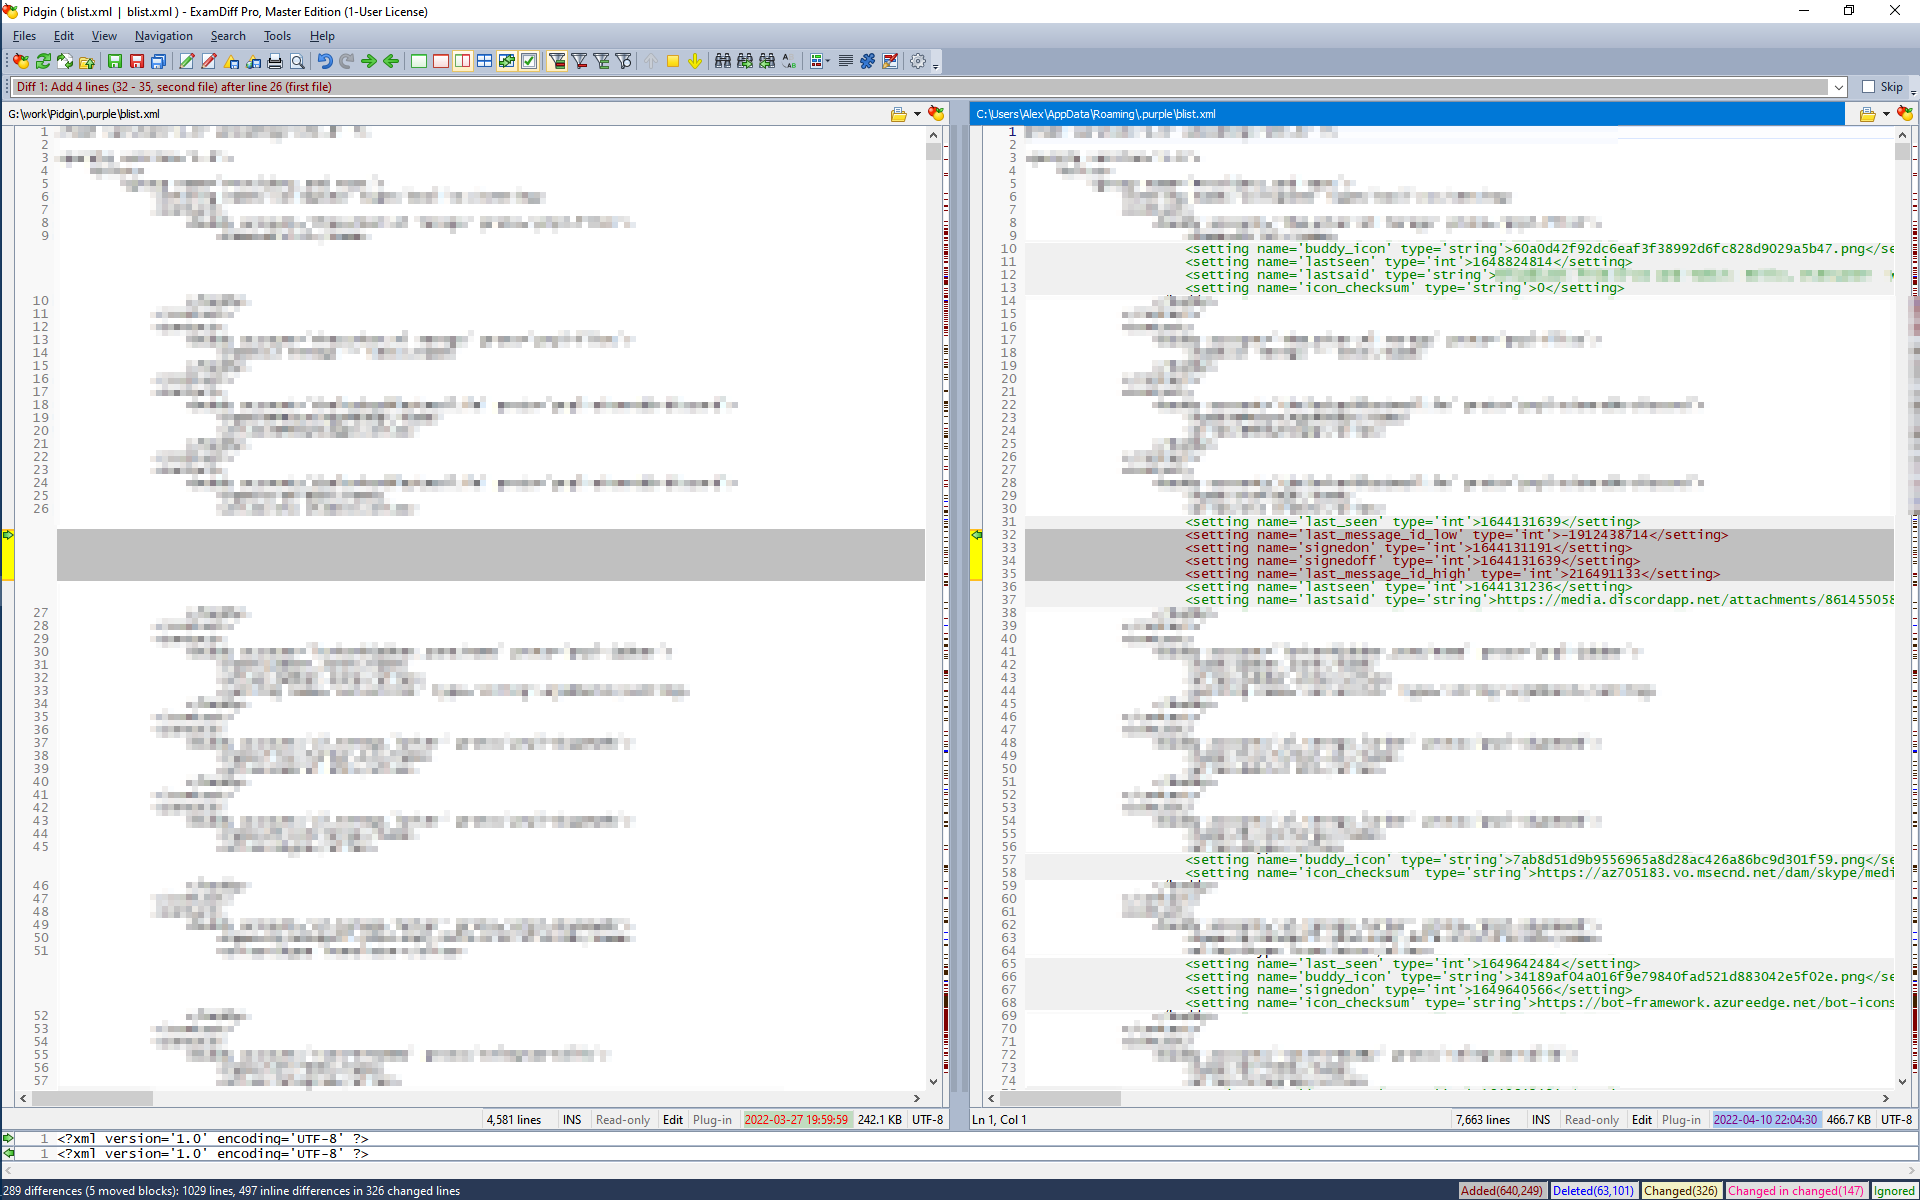1920x1200 pixels.
Task: Click the A-ab replace text icon
Action: (789, 61)
